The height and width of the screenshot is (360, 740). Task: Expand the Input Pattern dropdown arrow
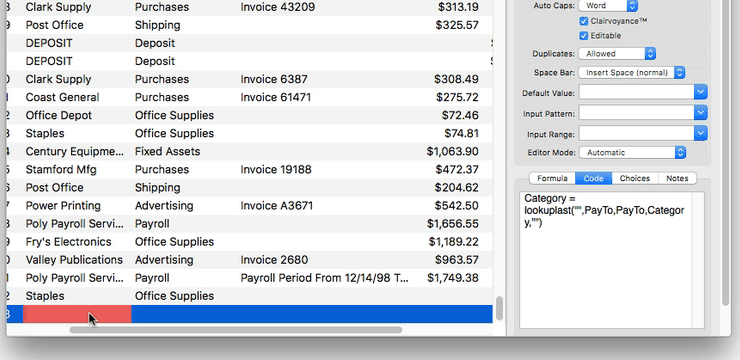pos(701,113)
